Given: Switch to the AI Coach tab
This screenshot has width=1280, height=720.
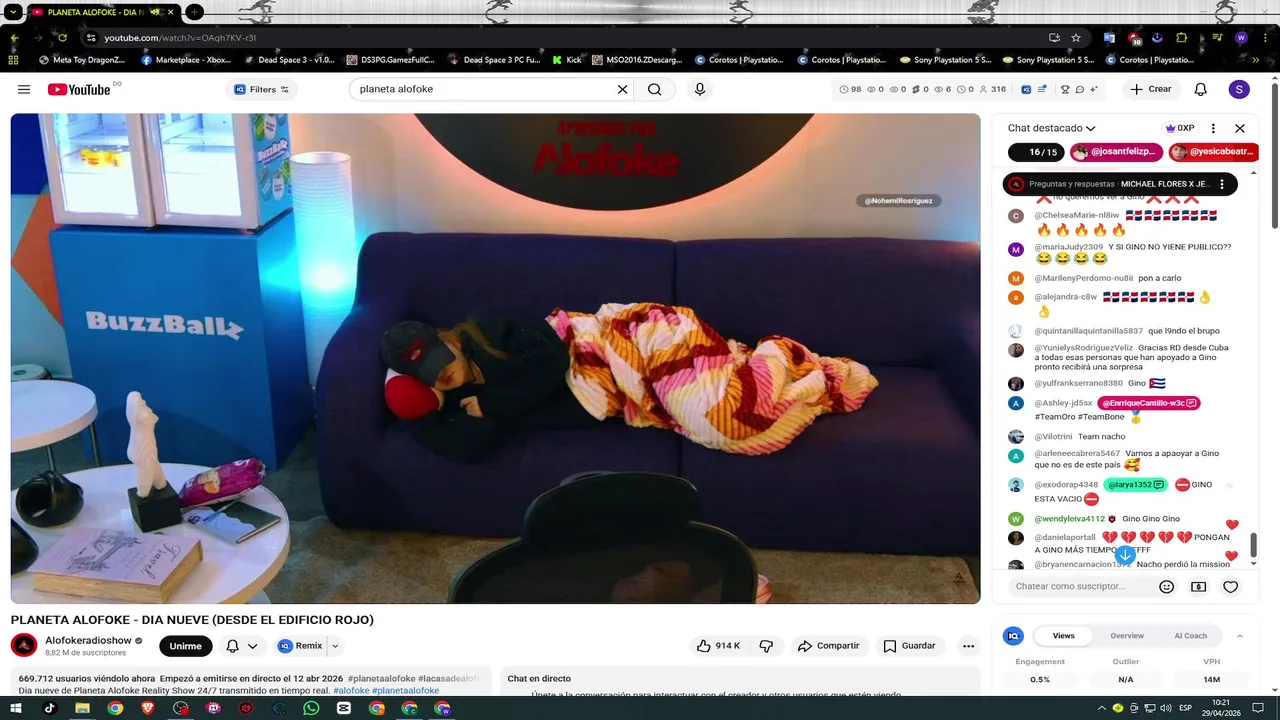Looking at the screenshot, I should point(1190,636).
